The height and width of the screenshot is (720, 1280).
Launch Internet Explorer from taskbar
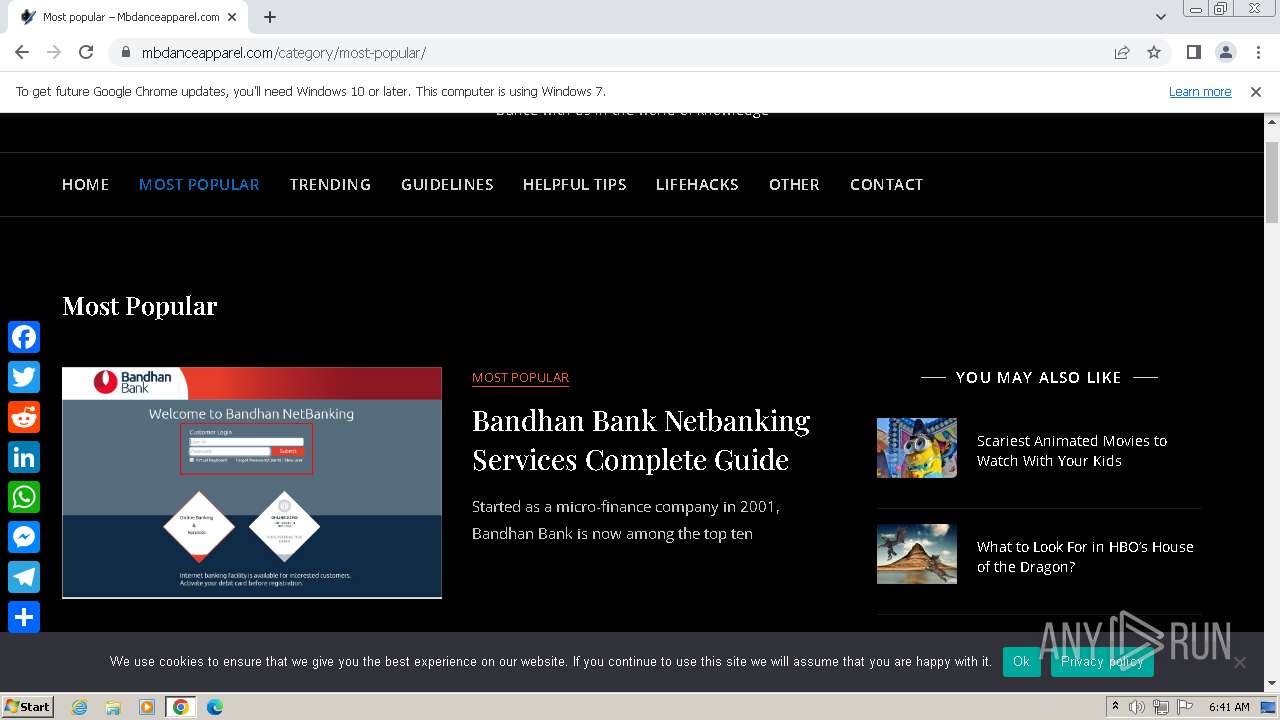tap(79, 707)
